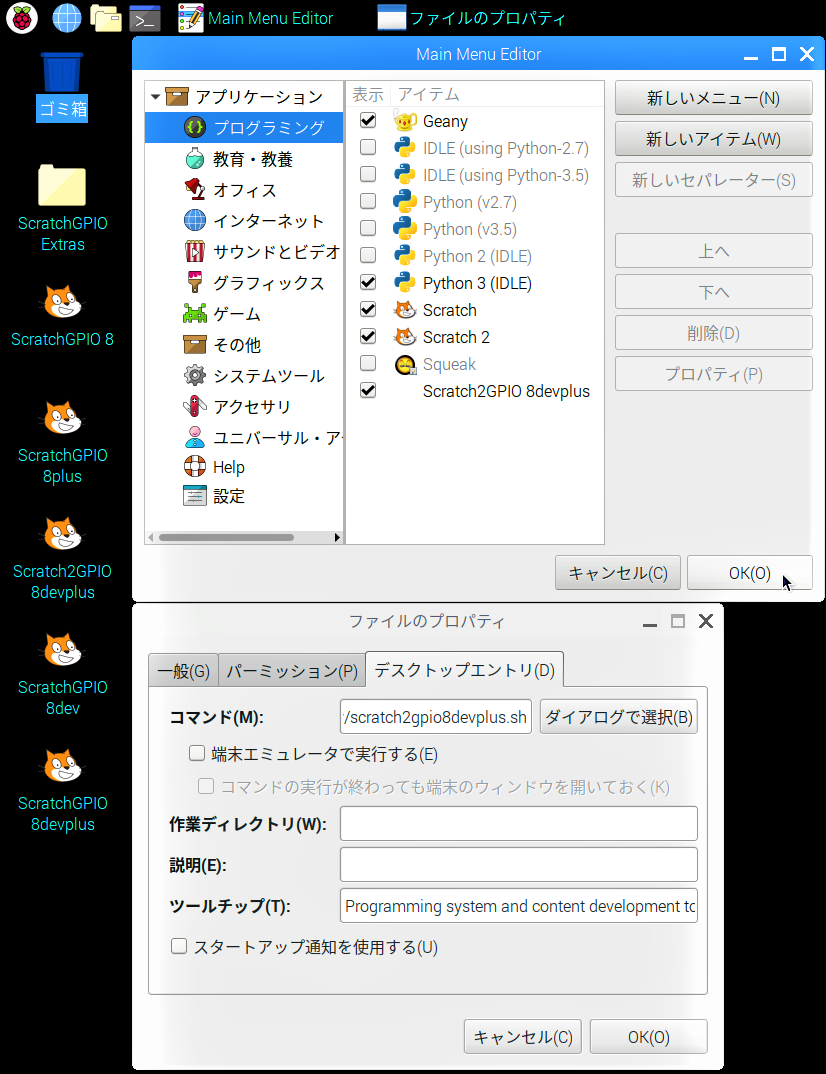Click the Python 3 (IDLE) icon
The image size is (826, 1074).
click(405, 283)
